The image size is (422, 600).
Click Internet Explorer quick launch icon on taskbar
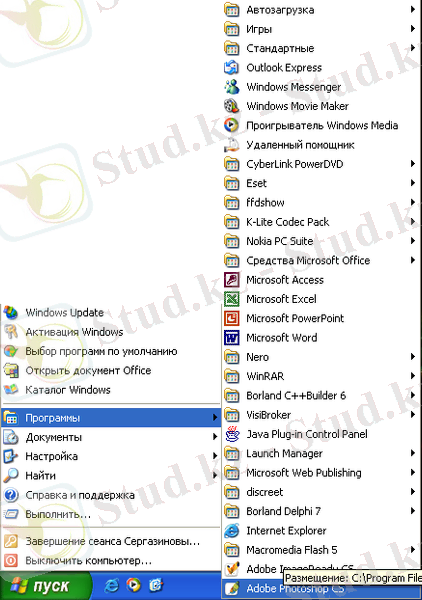tap(111, 585)
